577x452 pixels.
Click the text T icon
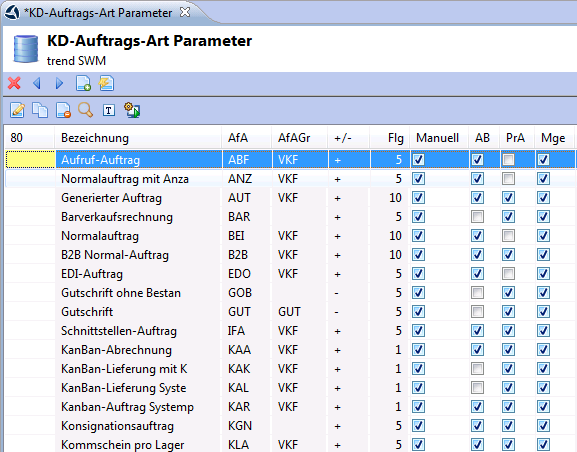coord(109,110)
